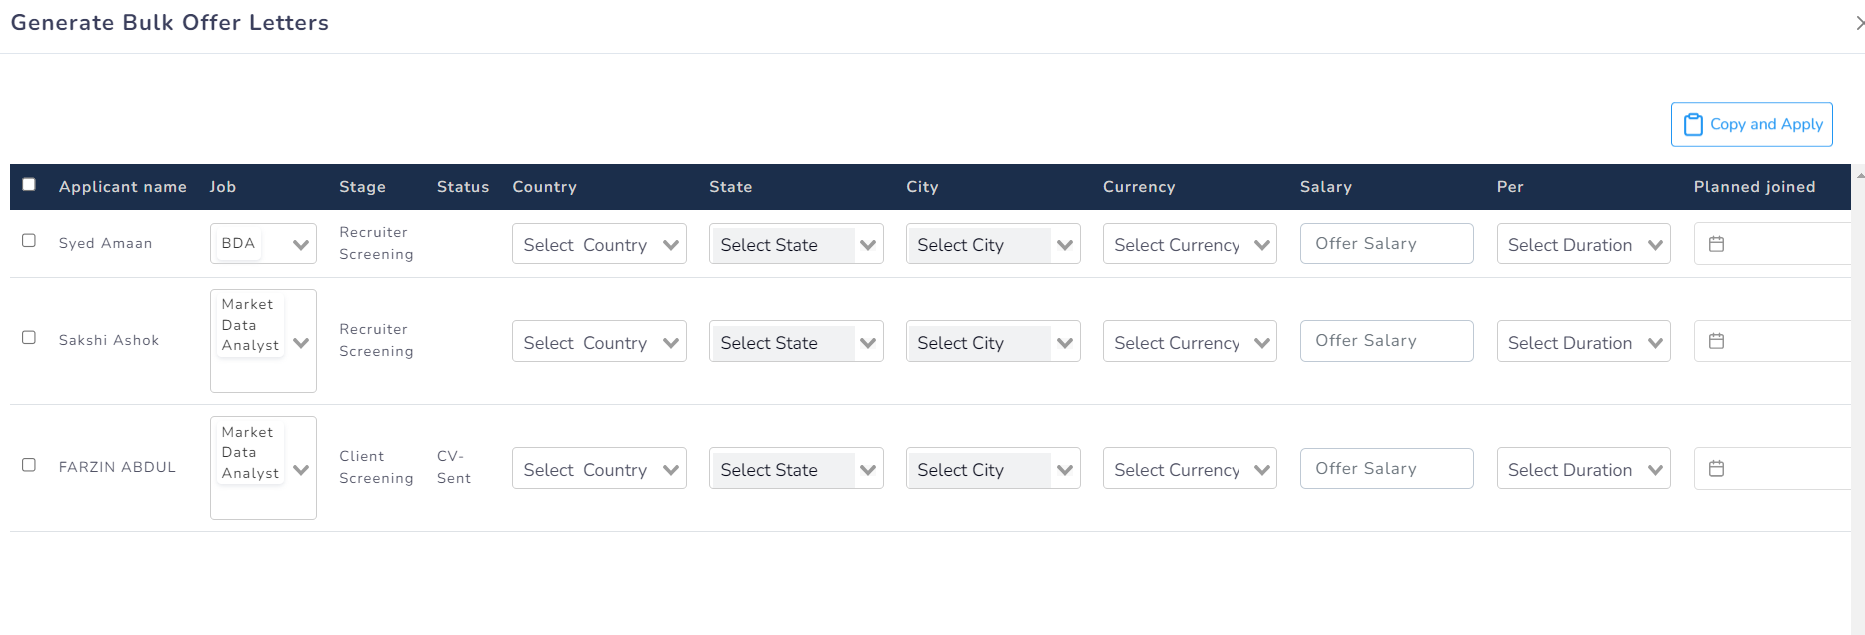1865x635 pixels.
Task: Click the vertical scrollbar on the right
Action: (x=1858, y=400)
